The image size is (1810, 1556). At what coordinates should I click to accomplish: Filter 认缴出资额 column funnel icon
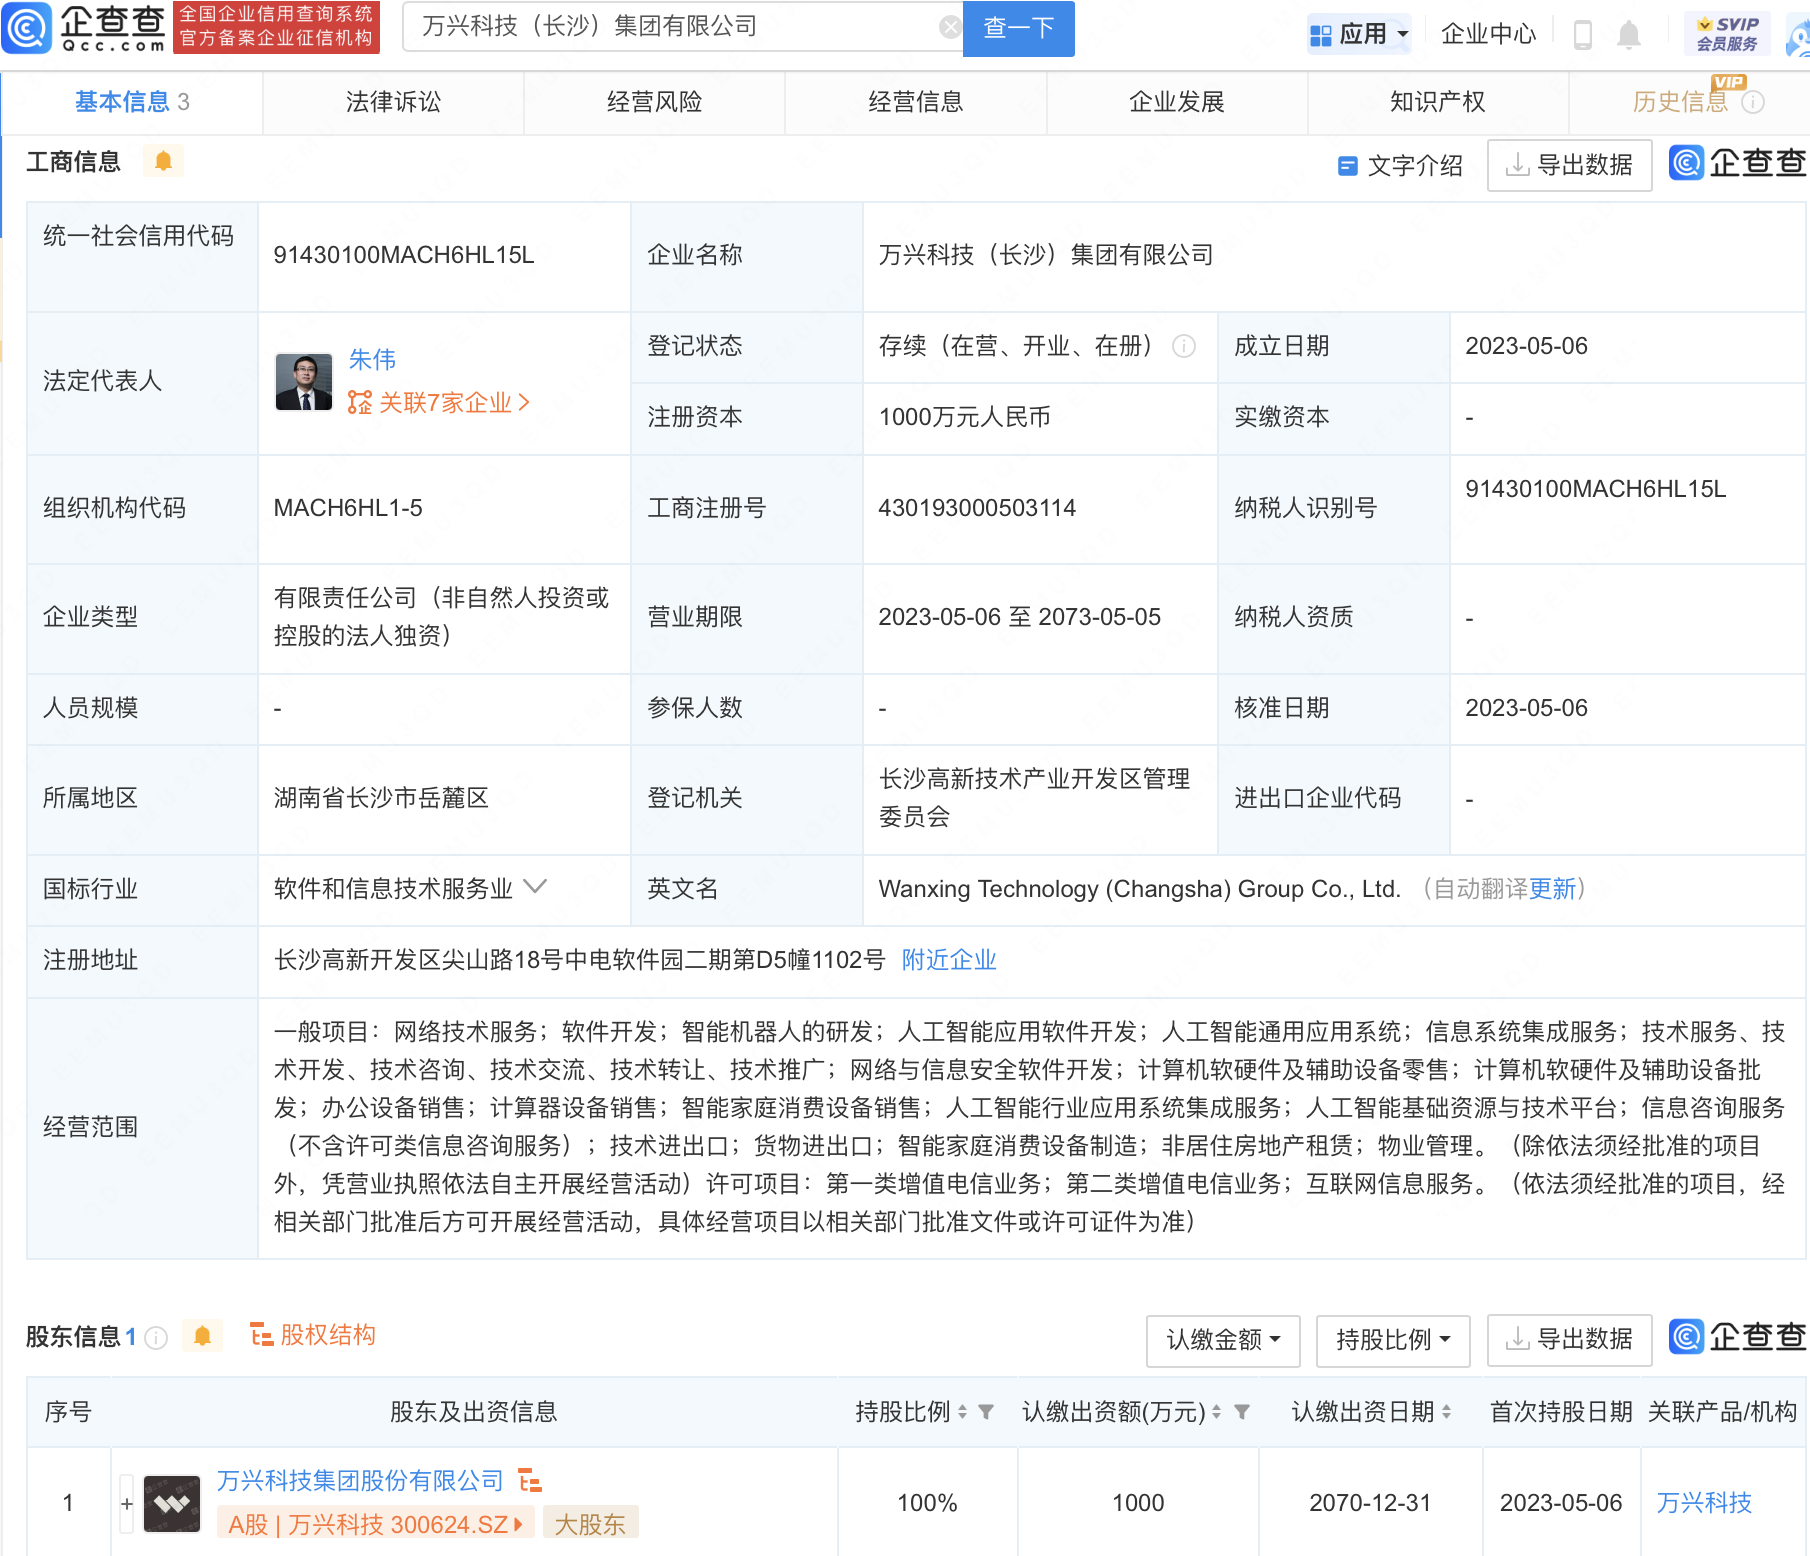pos(1242,1412)
